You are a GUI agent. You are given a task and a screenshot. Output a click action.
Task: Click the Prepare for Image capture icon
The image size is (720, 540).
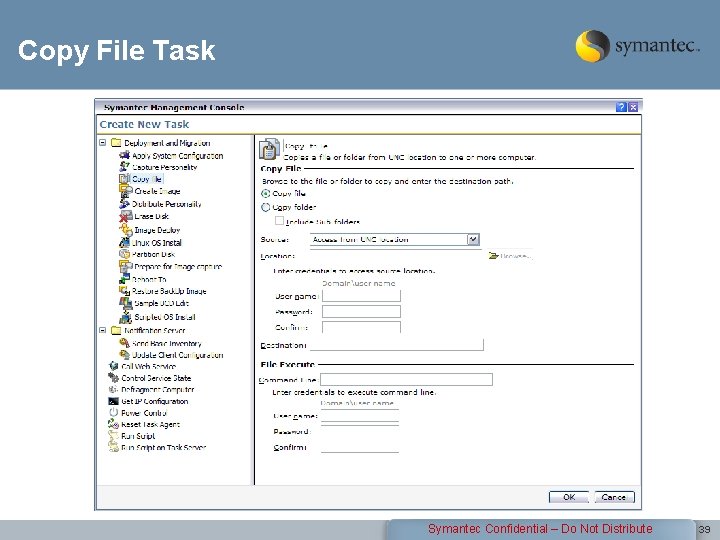[x=125, y=266]
